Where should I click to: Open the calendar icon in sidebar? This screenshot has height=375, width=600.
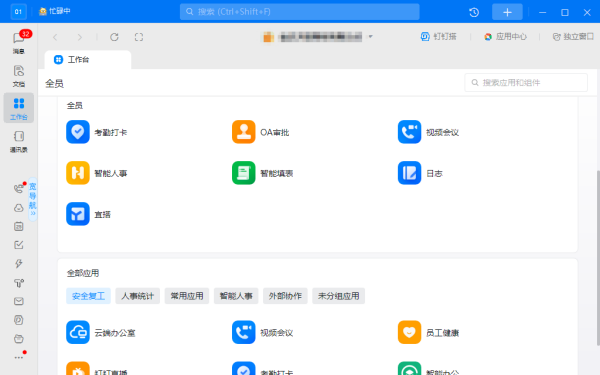(19, 226)
